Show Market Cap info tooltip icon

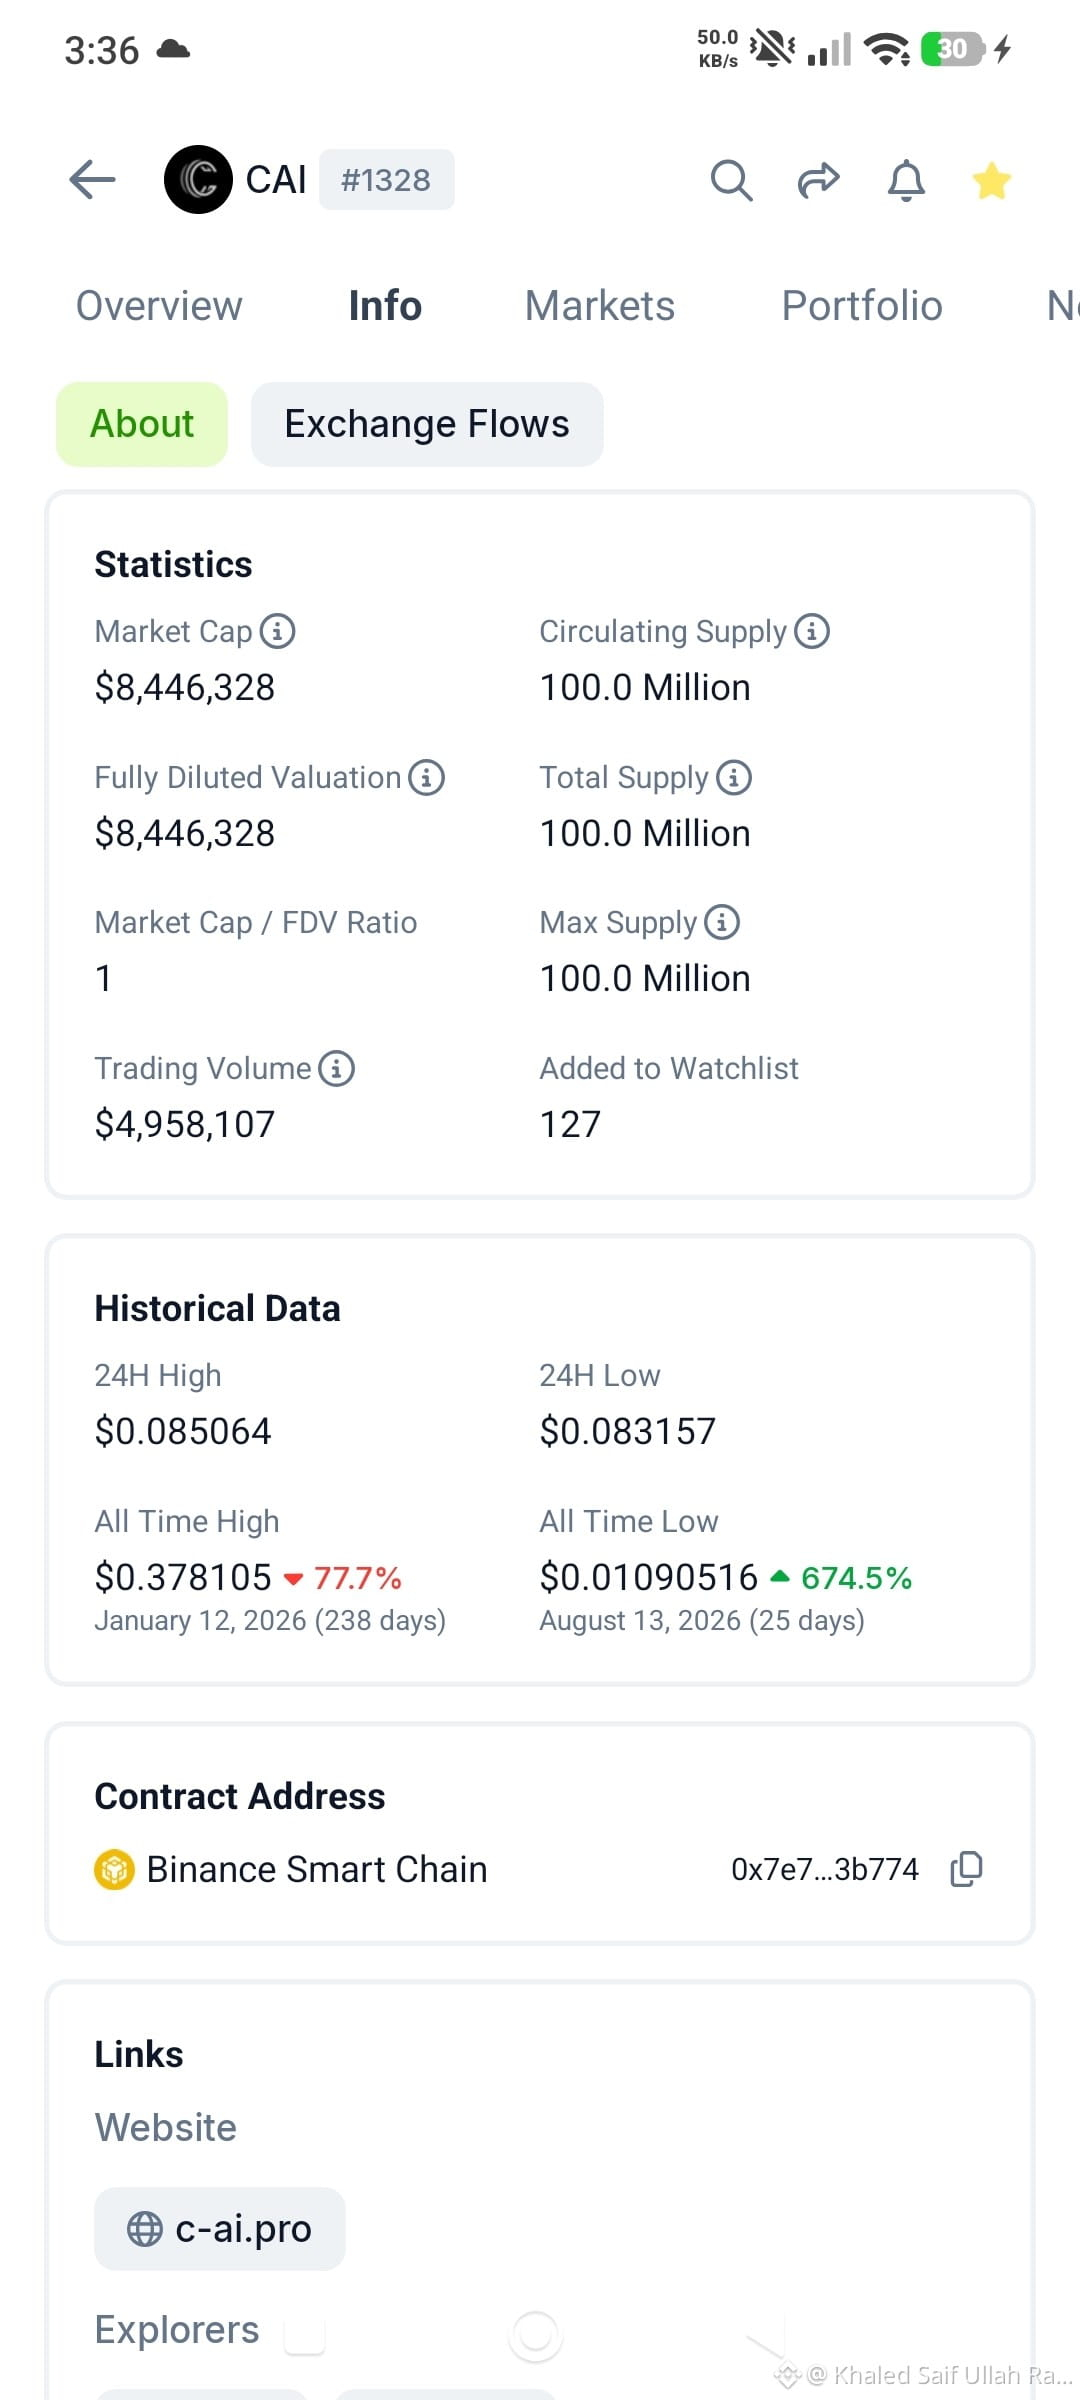[277, 631]
